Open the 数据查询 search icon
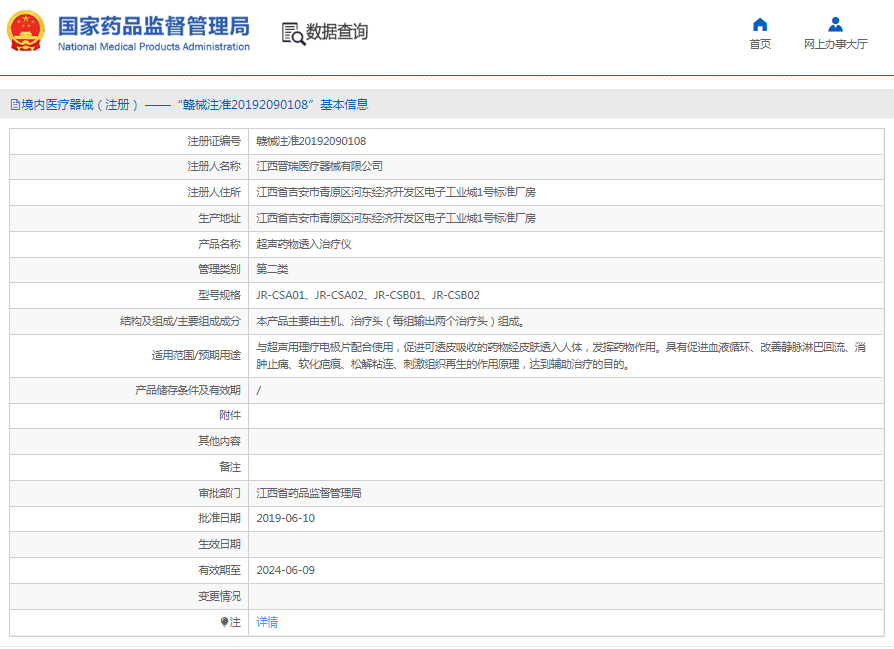Image resolution: width=894 pixels, height=649 pixels. point(293,34)
